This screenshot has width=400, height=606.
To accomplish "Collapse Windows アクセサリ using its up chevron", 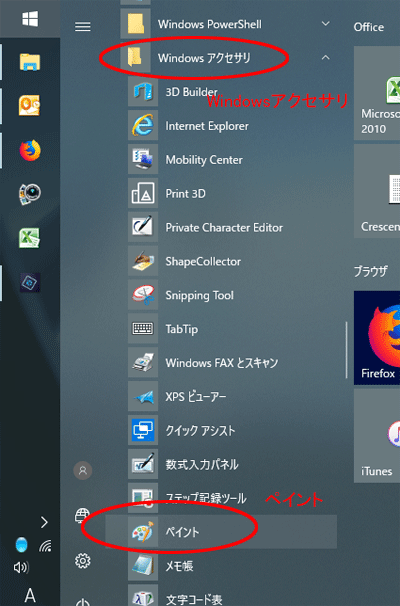I will [x=326, y=58].
